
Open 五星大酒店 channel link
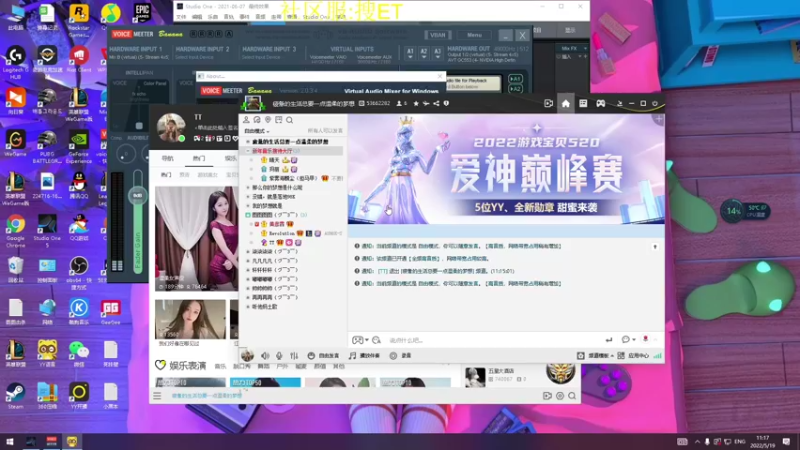pyautogui.click(x=501, y=371)
